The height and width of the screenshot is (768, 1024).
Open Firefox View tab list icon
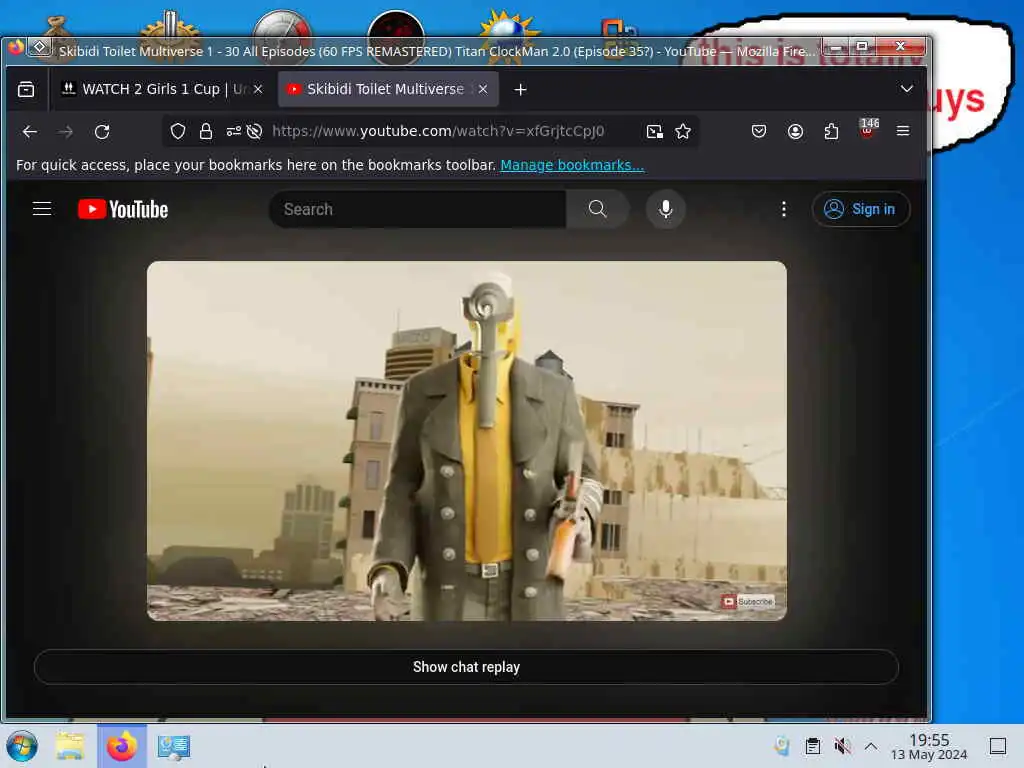[26, 89]
